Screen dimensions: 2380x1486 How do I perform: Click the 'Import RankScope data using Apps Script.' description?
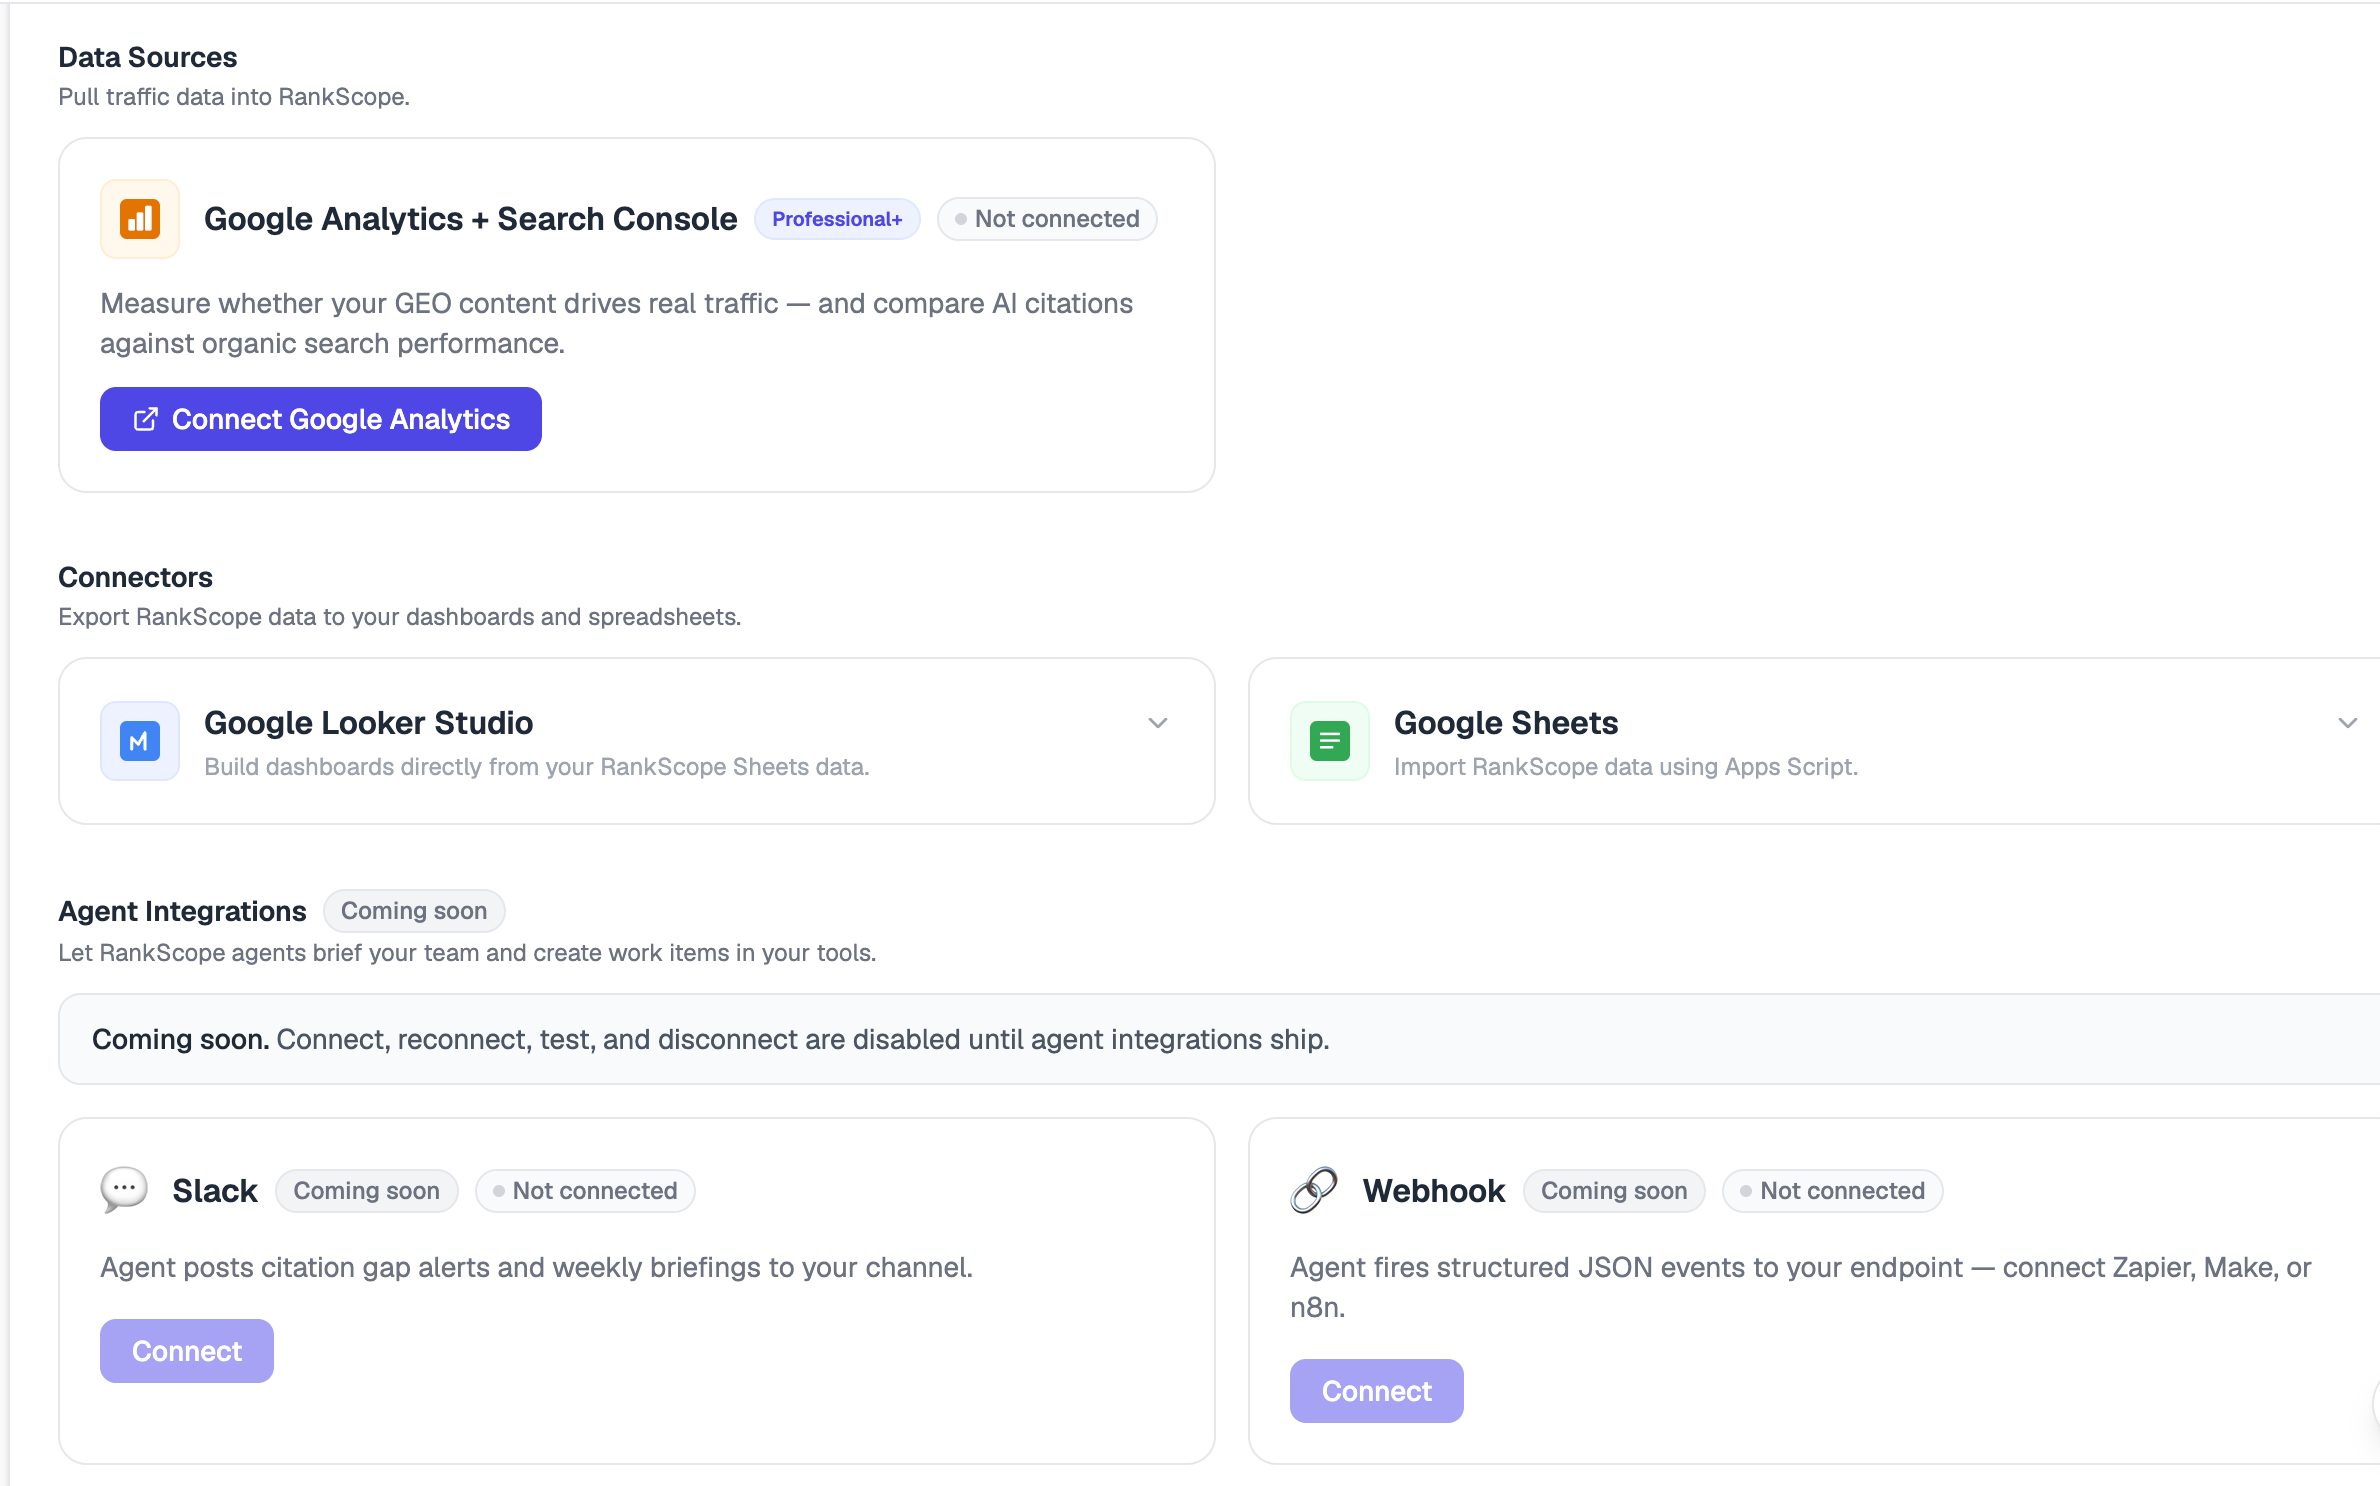[1626, 767]
